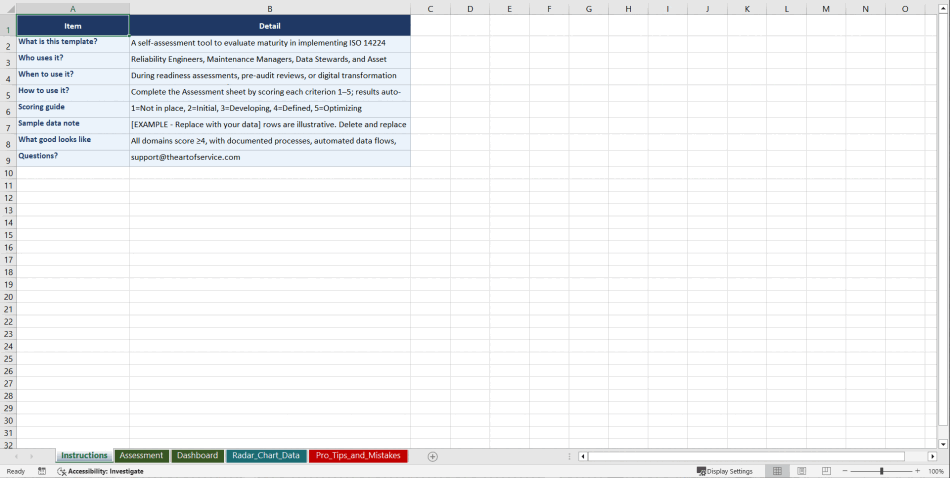Open Display Settings in status bar
The height and width of the screenshot is (478, 950).
(x=725, y=471)
